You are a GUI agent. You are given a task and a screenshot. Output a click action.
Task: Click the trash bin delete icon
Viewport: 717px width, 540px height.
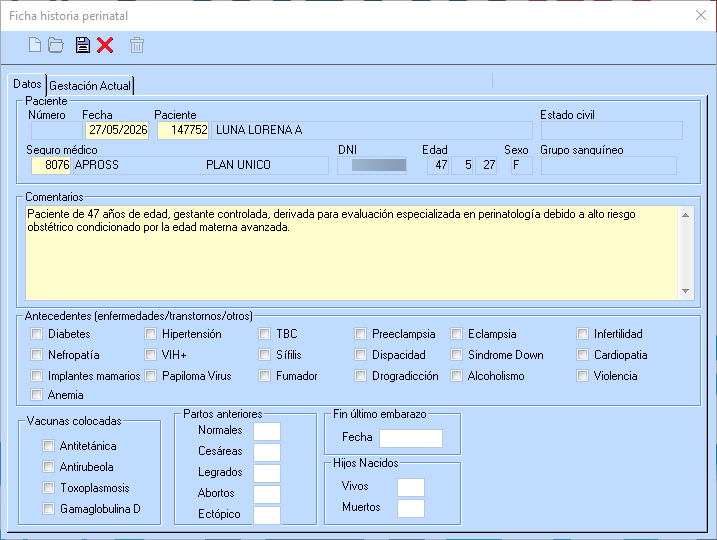tap(137, 45)
